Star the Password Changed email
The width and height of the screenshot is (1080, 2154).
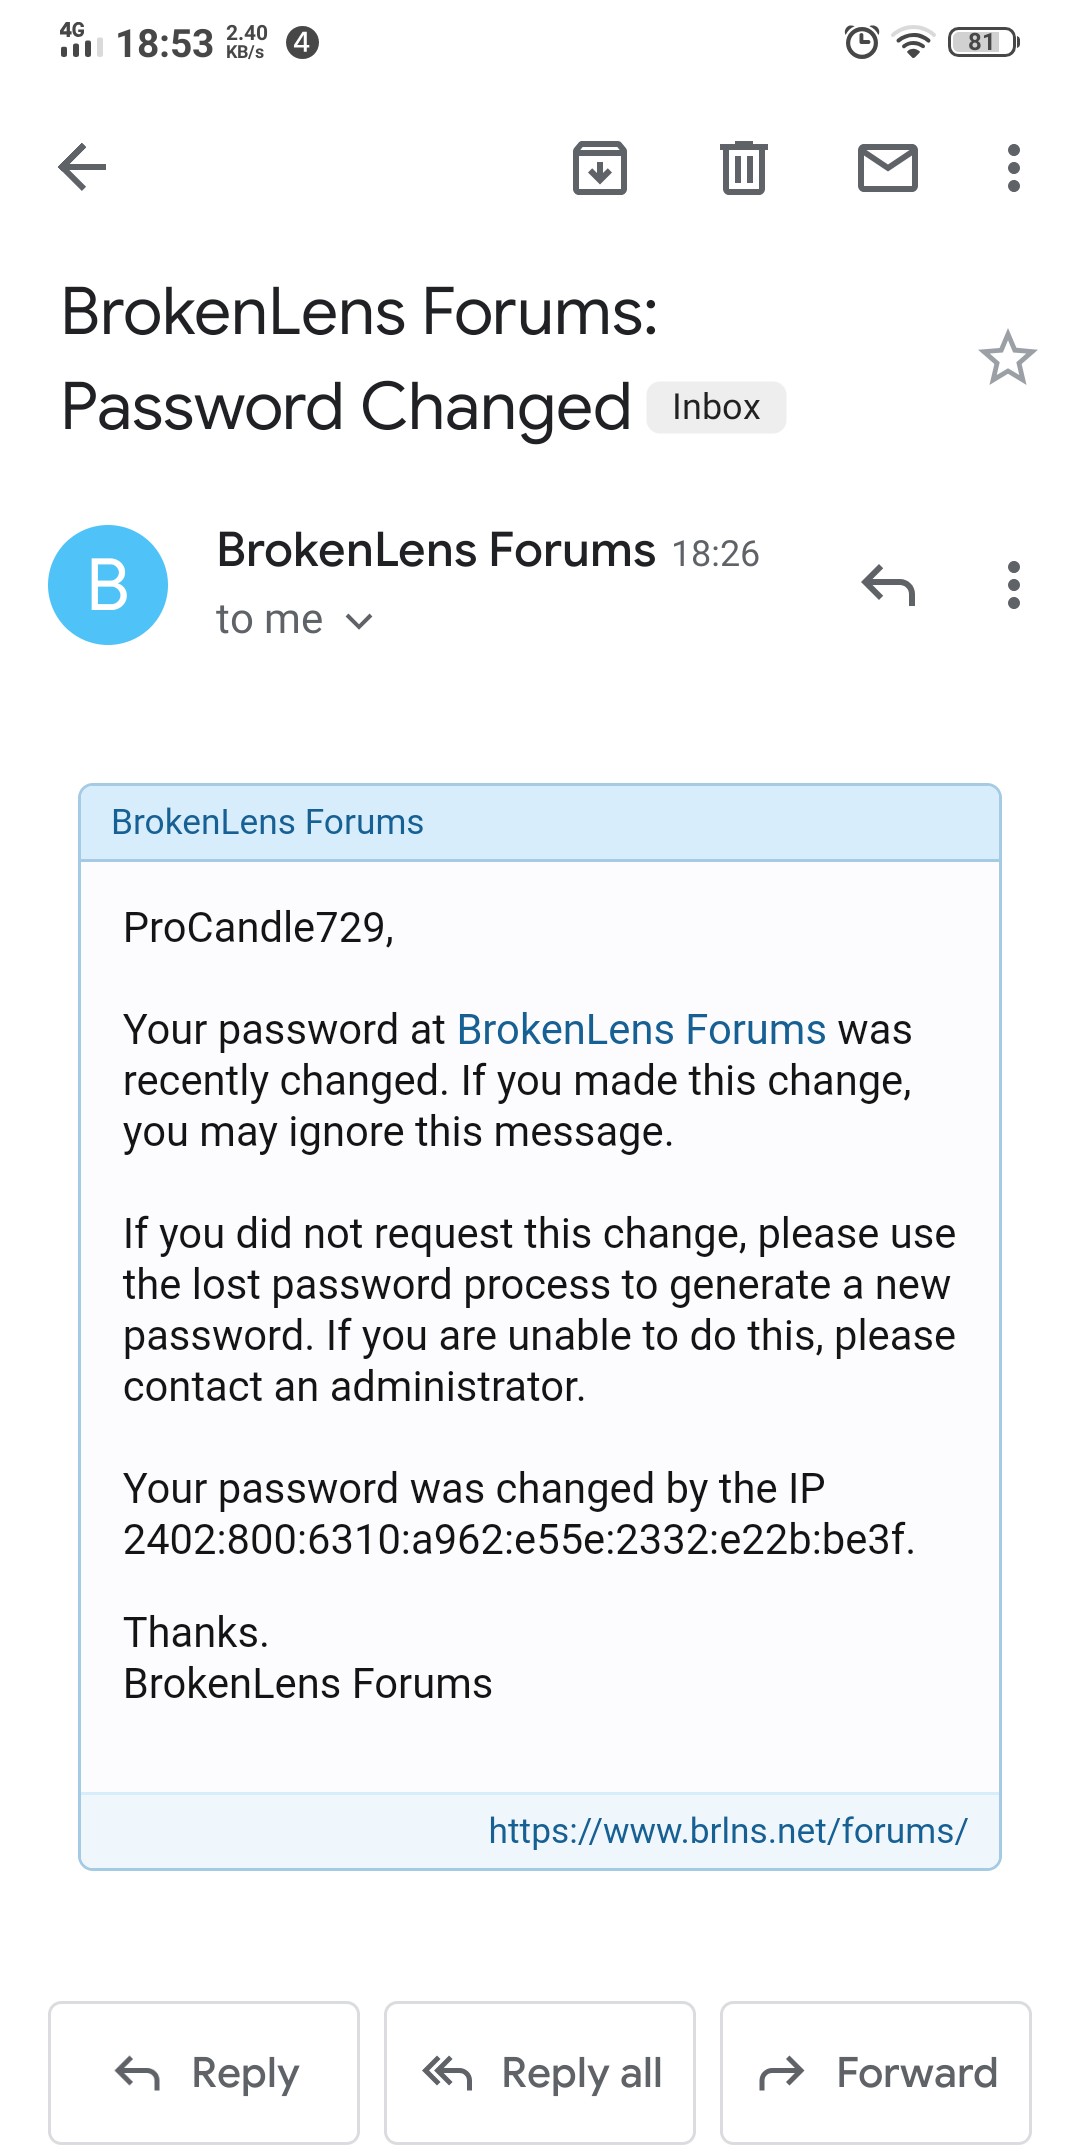coord(1007,358)
